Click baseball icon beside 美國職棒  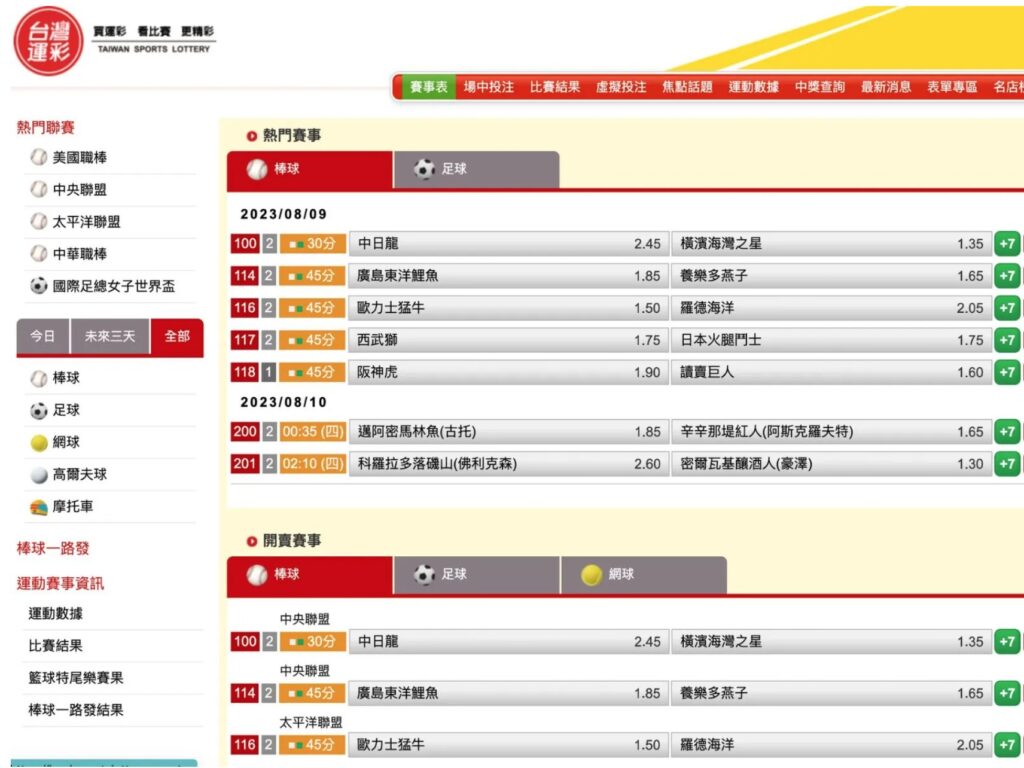point(39,157)
